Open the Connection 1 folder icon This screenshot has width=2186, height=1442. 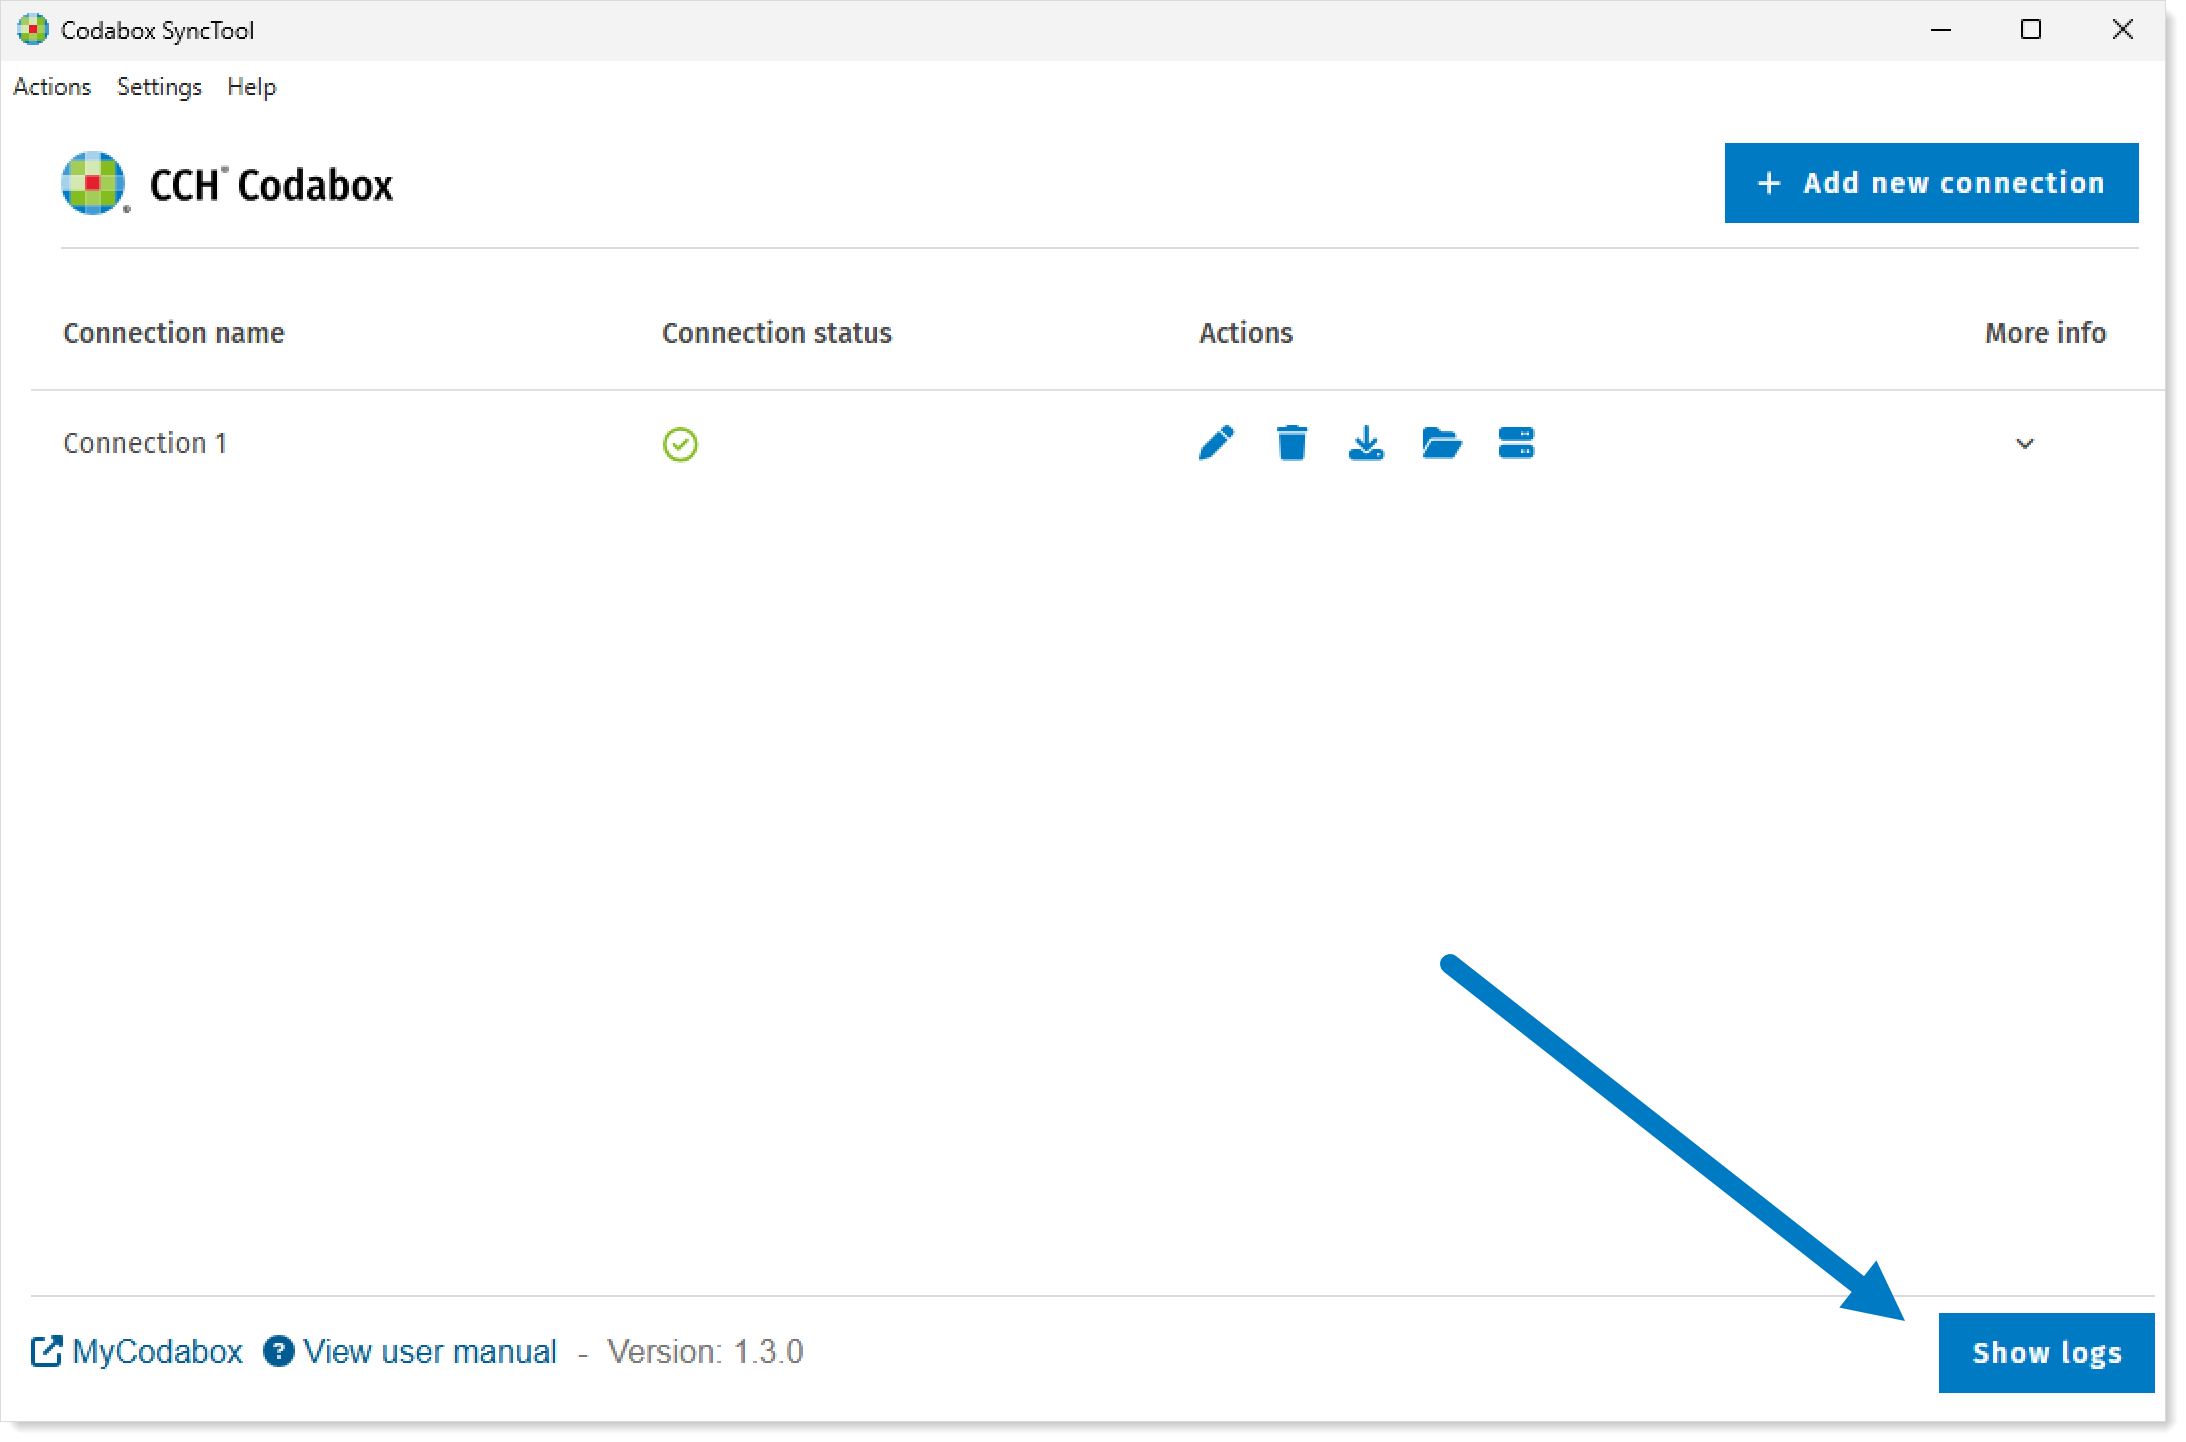click(x=1441, y=443)
